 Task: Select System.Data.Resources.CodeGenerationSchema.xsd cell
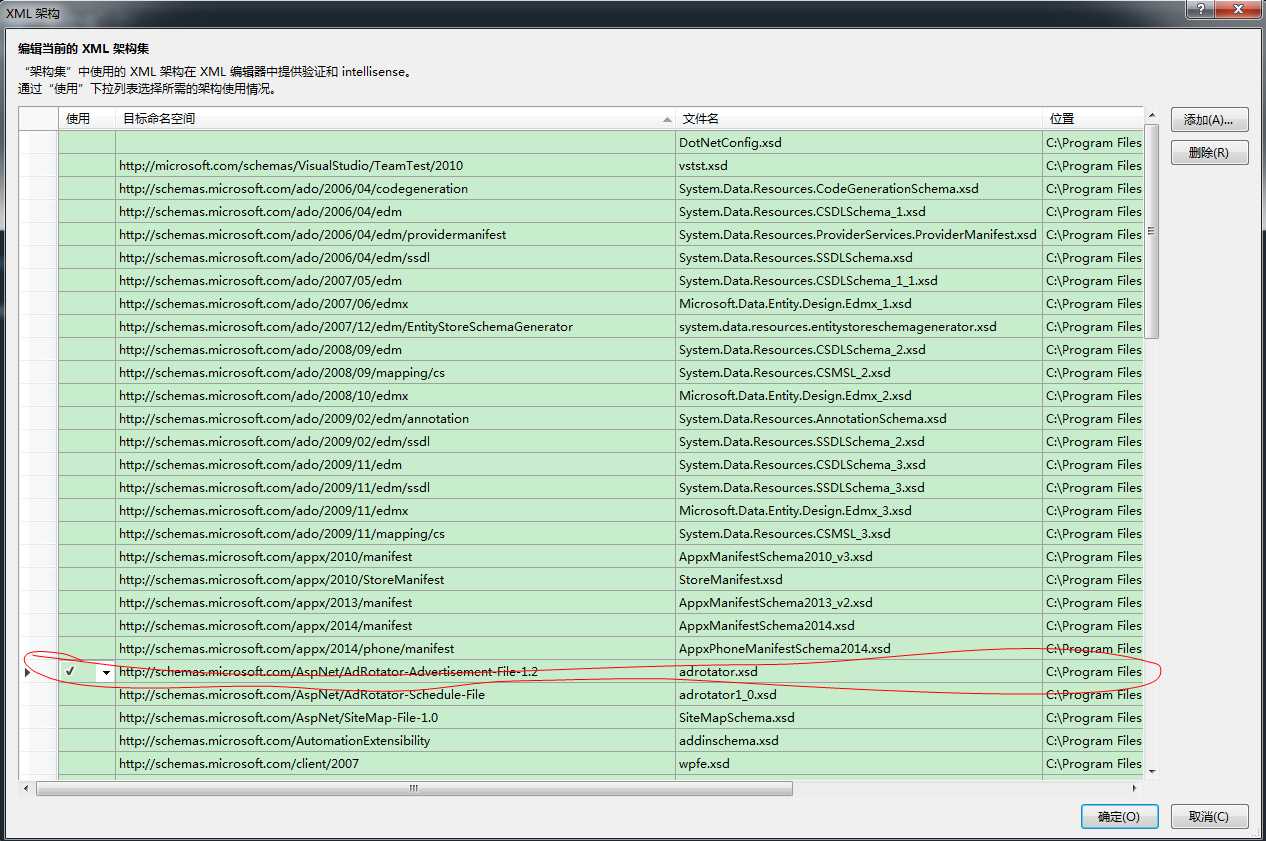point(859,189)
